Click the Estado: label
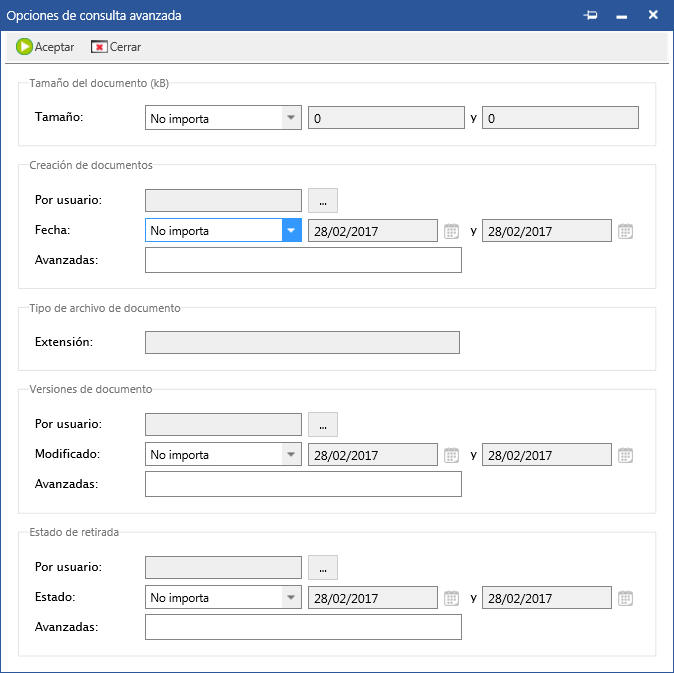This screenshot has width=674, height=673. [x=55, y=597]
